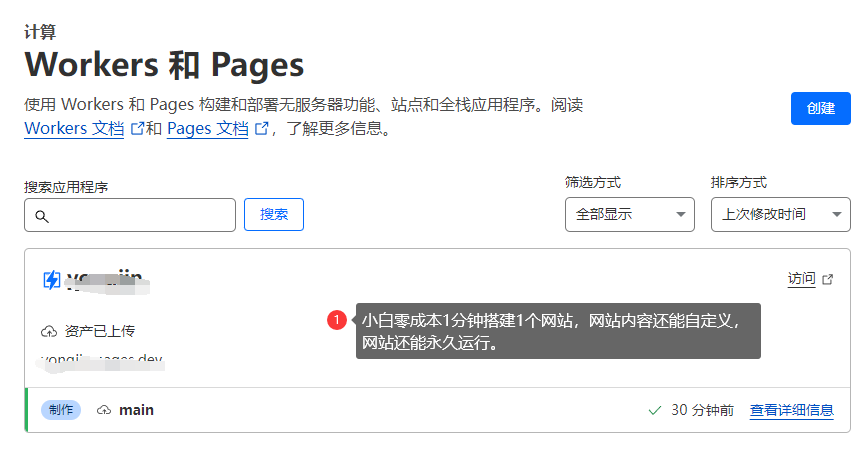
Task: Click cloud icon next to main
Action: (x=104, y=410)
